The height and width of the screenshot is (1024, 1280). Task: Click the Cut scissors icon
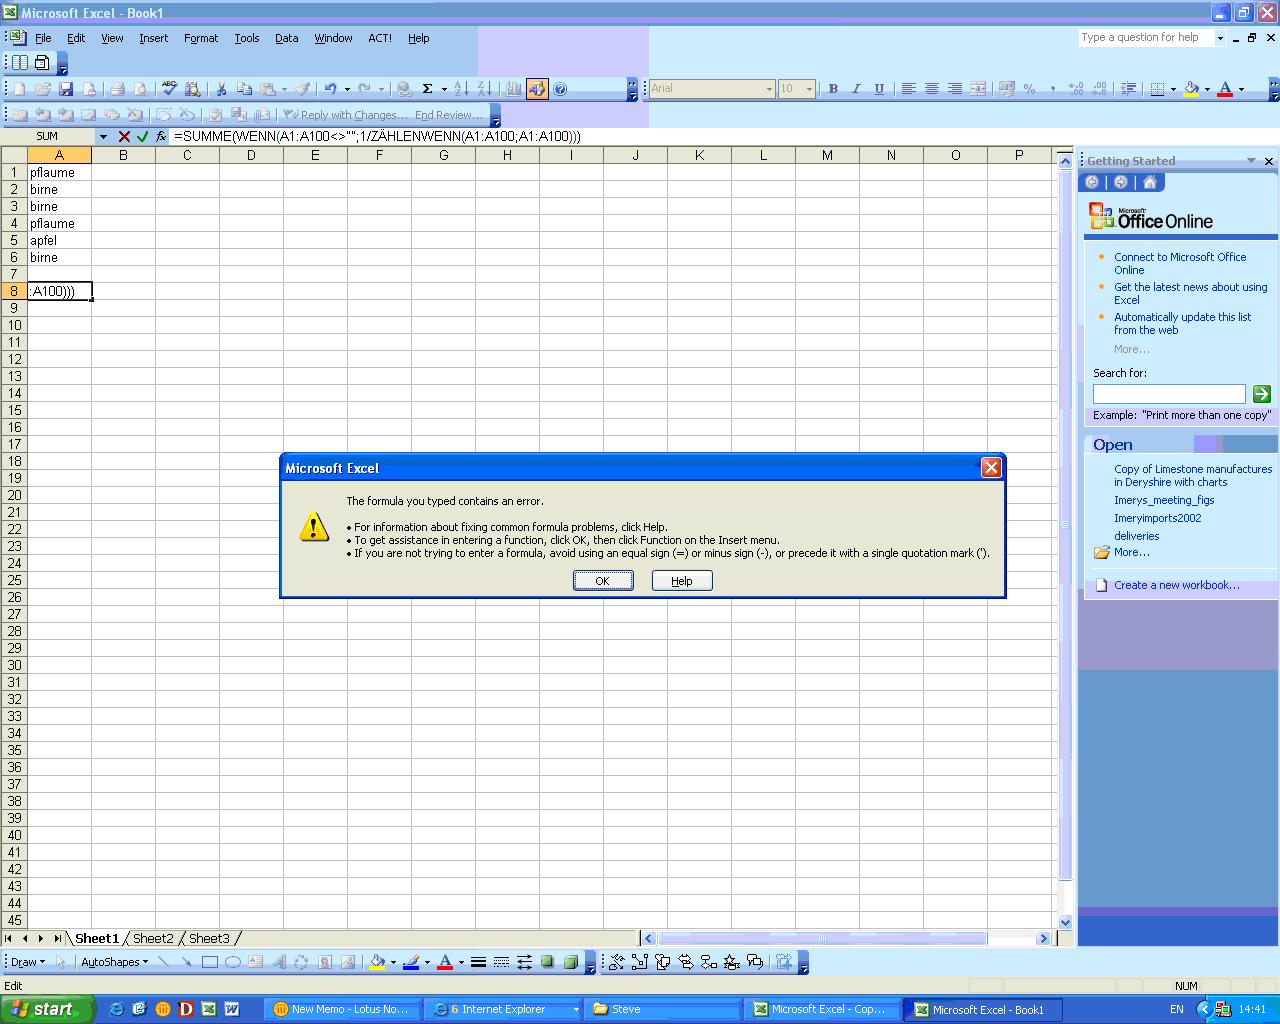pos(221,89)
